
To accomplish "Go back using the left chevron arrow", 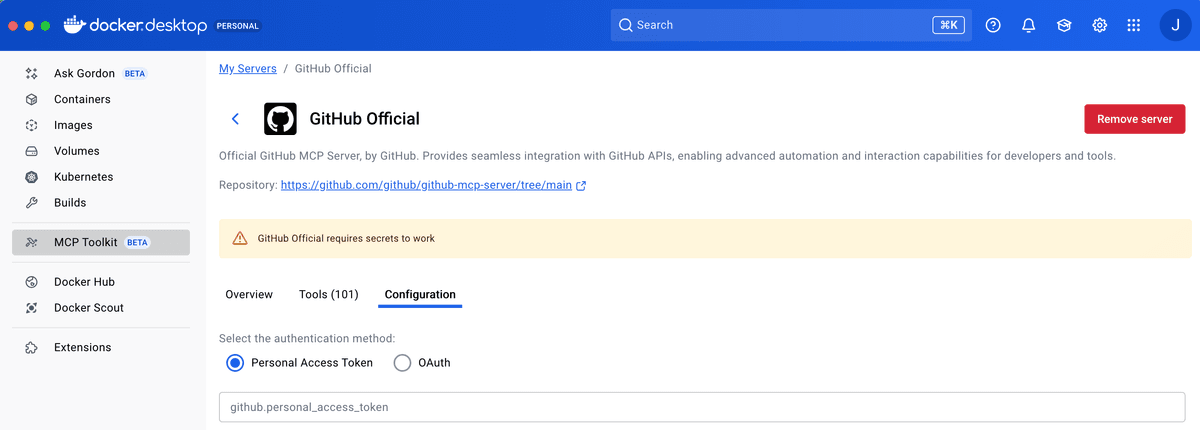I will pos(236,119).
